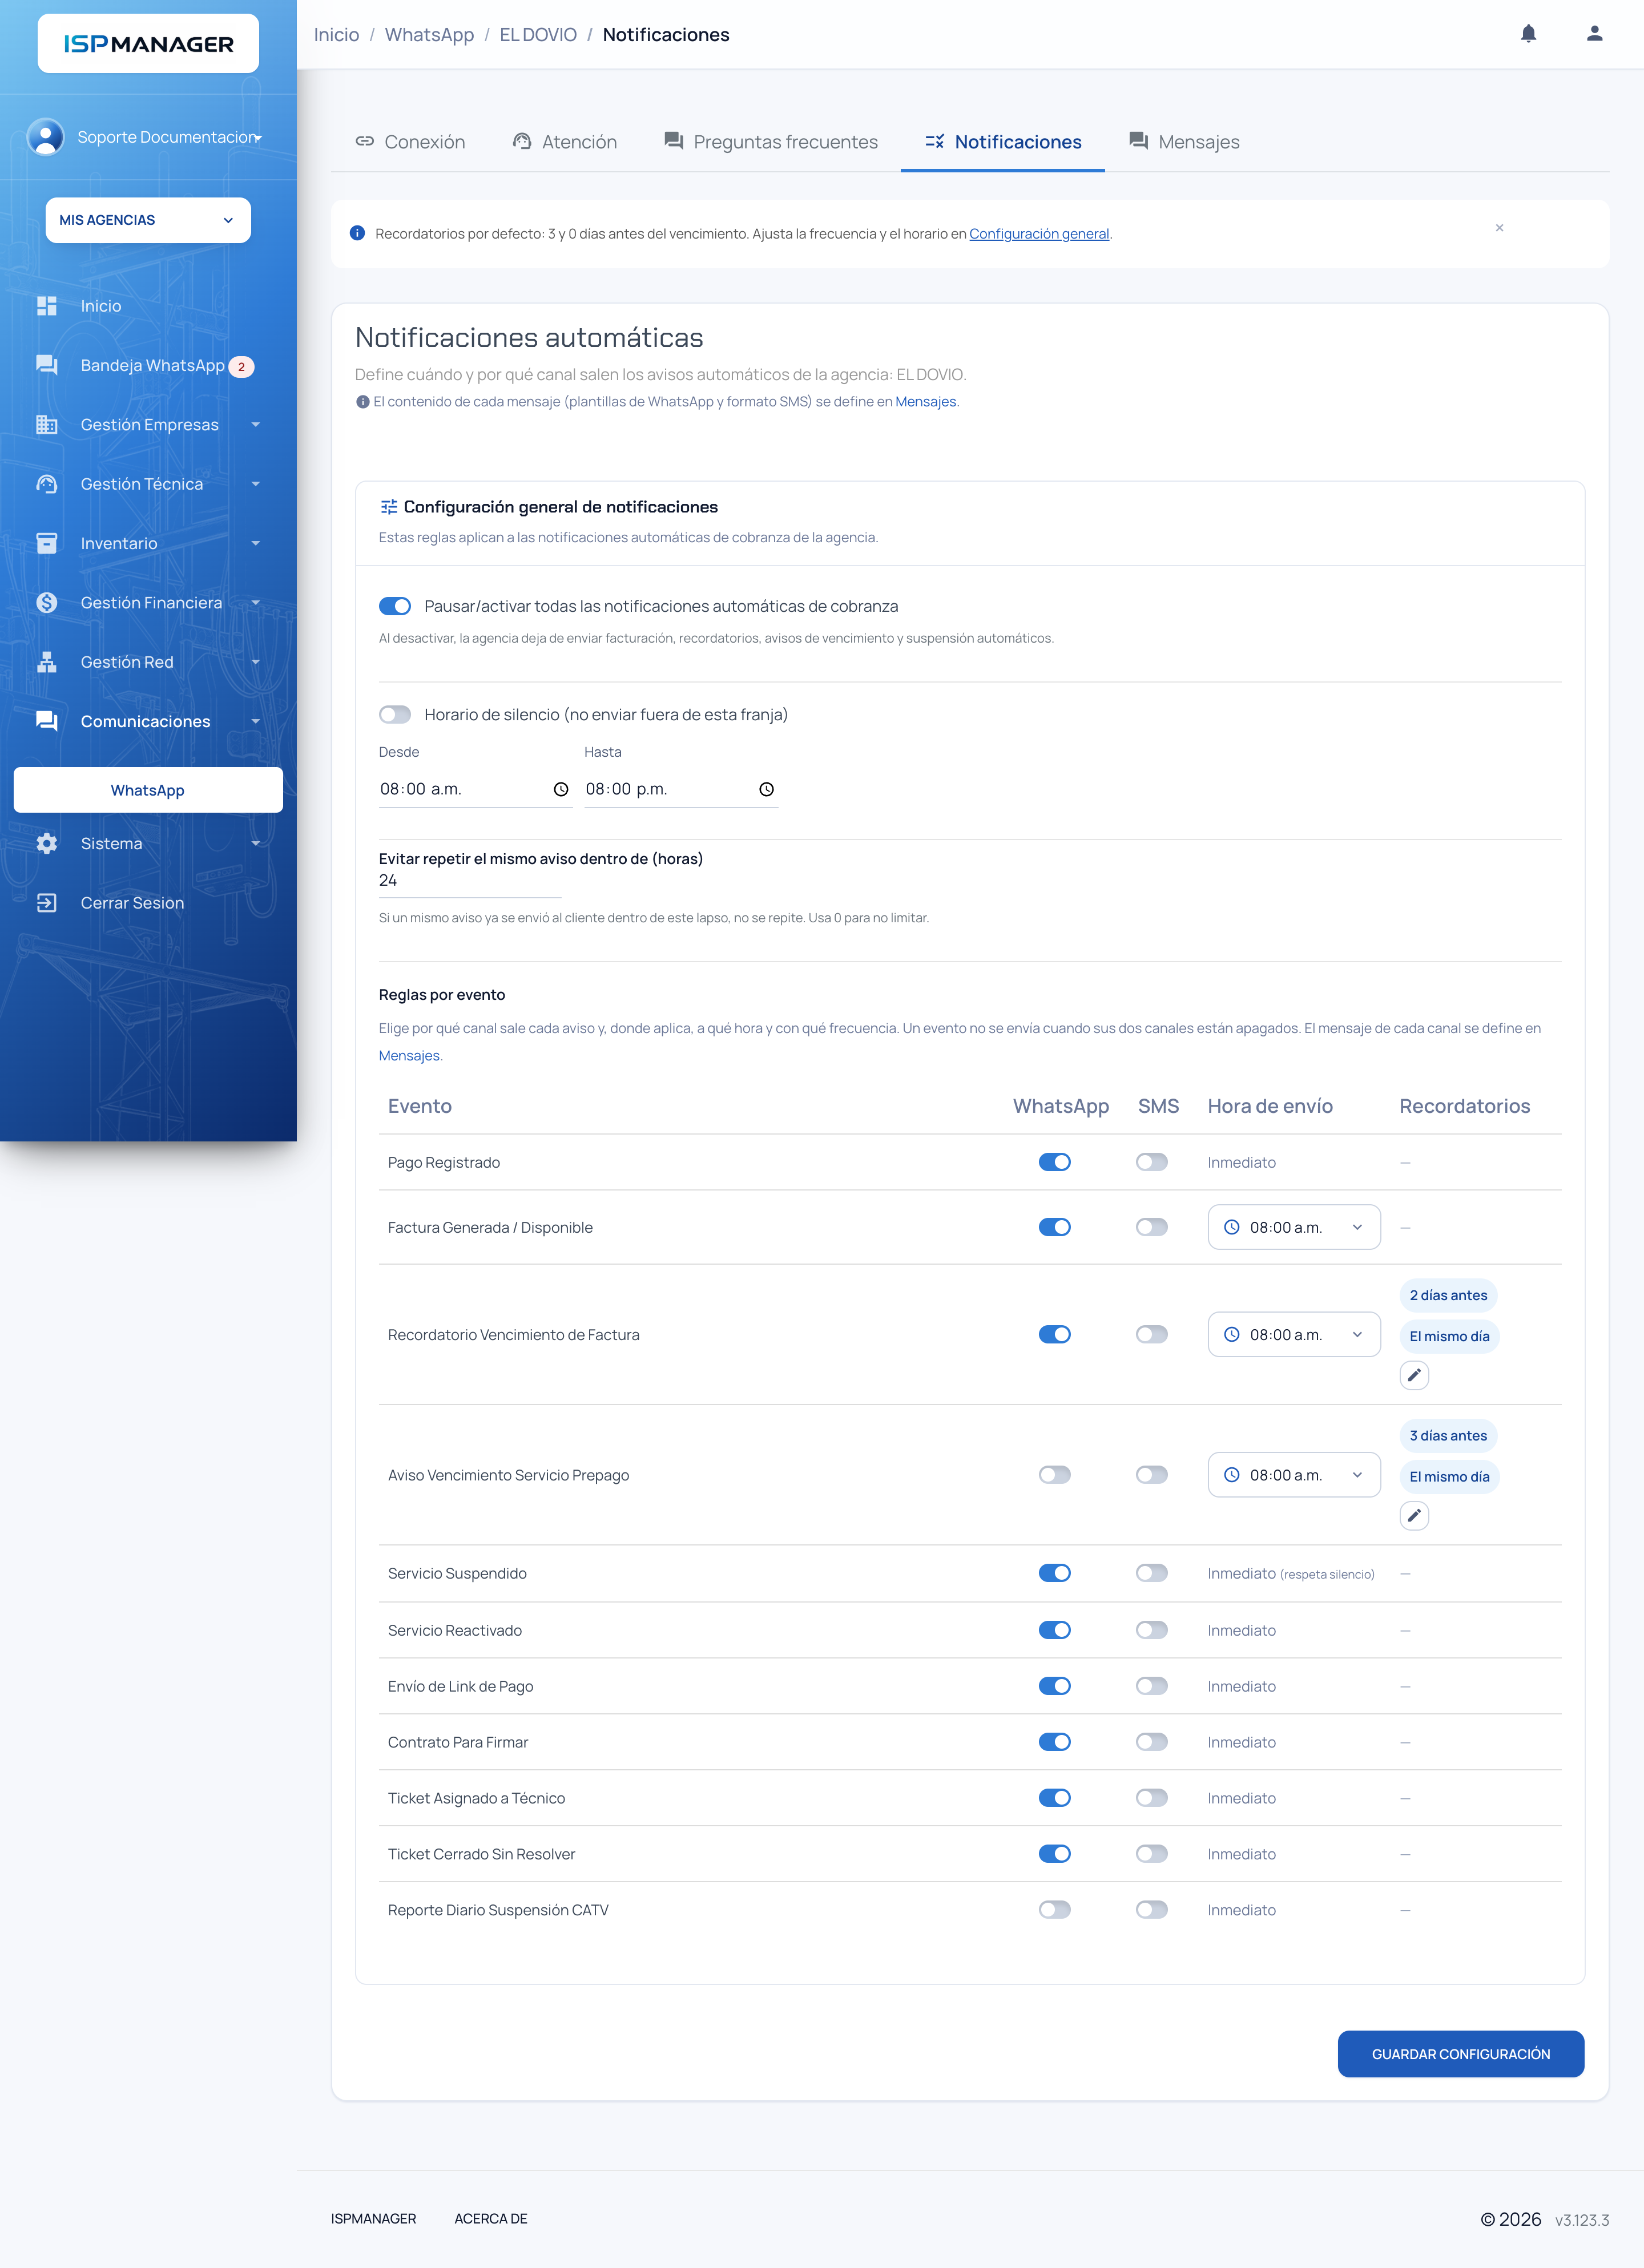Click the Sistema gear icon
Viewport: 1644px width, 2268px height.
click(x=47, y=843)
